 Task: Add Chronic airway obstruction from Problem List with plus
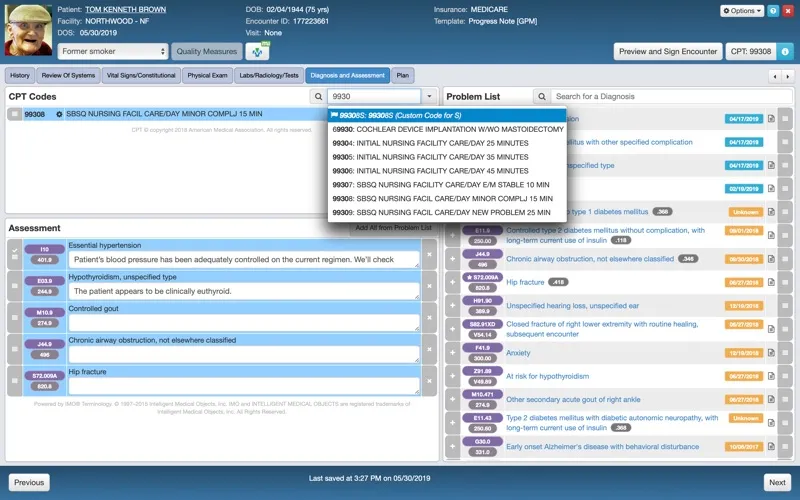453,259
